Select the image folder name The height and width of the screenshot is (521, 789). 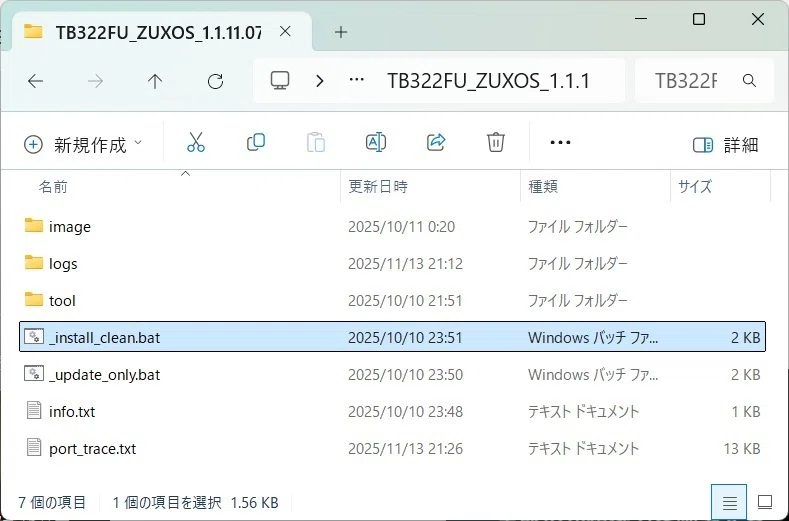(70, 227)
